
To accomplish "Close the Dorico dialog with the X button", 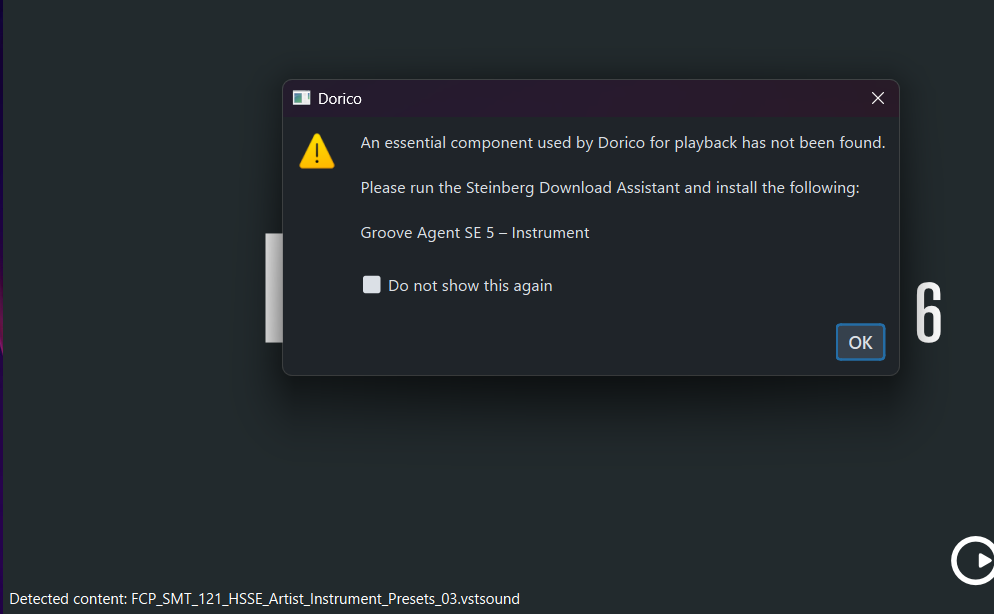I will click(x=877, y=98).
